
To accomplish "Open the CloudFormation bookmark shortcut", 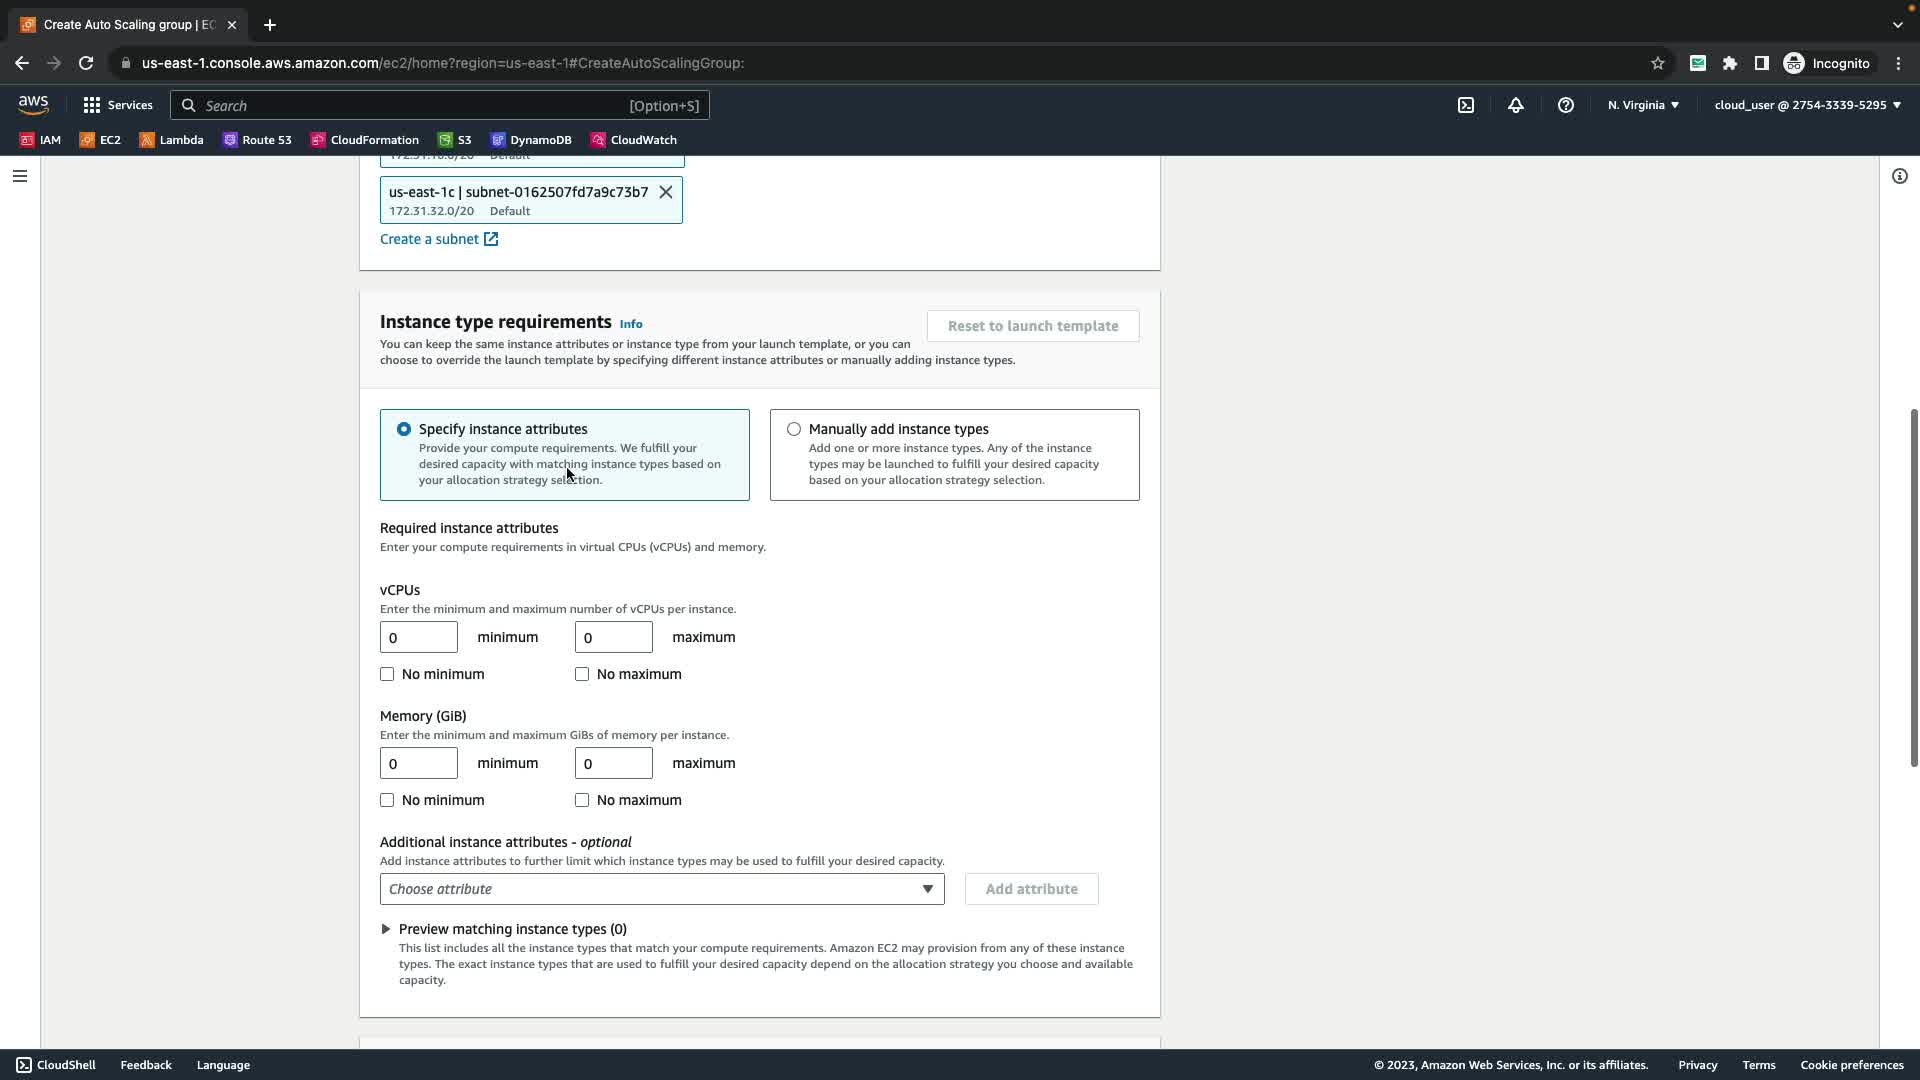I will point(364,140).
